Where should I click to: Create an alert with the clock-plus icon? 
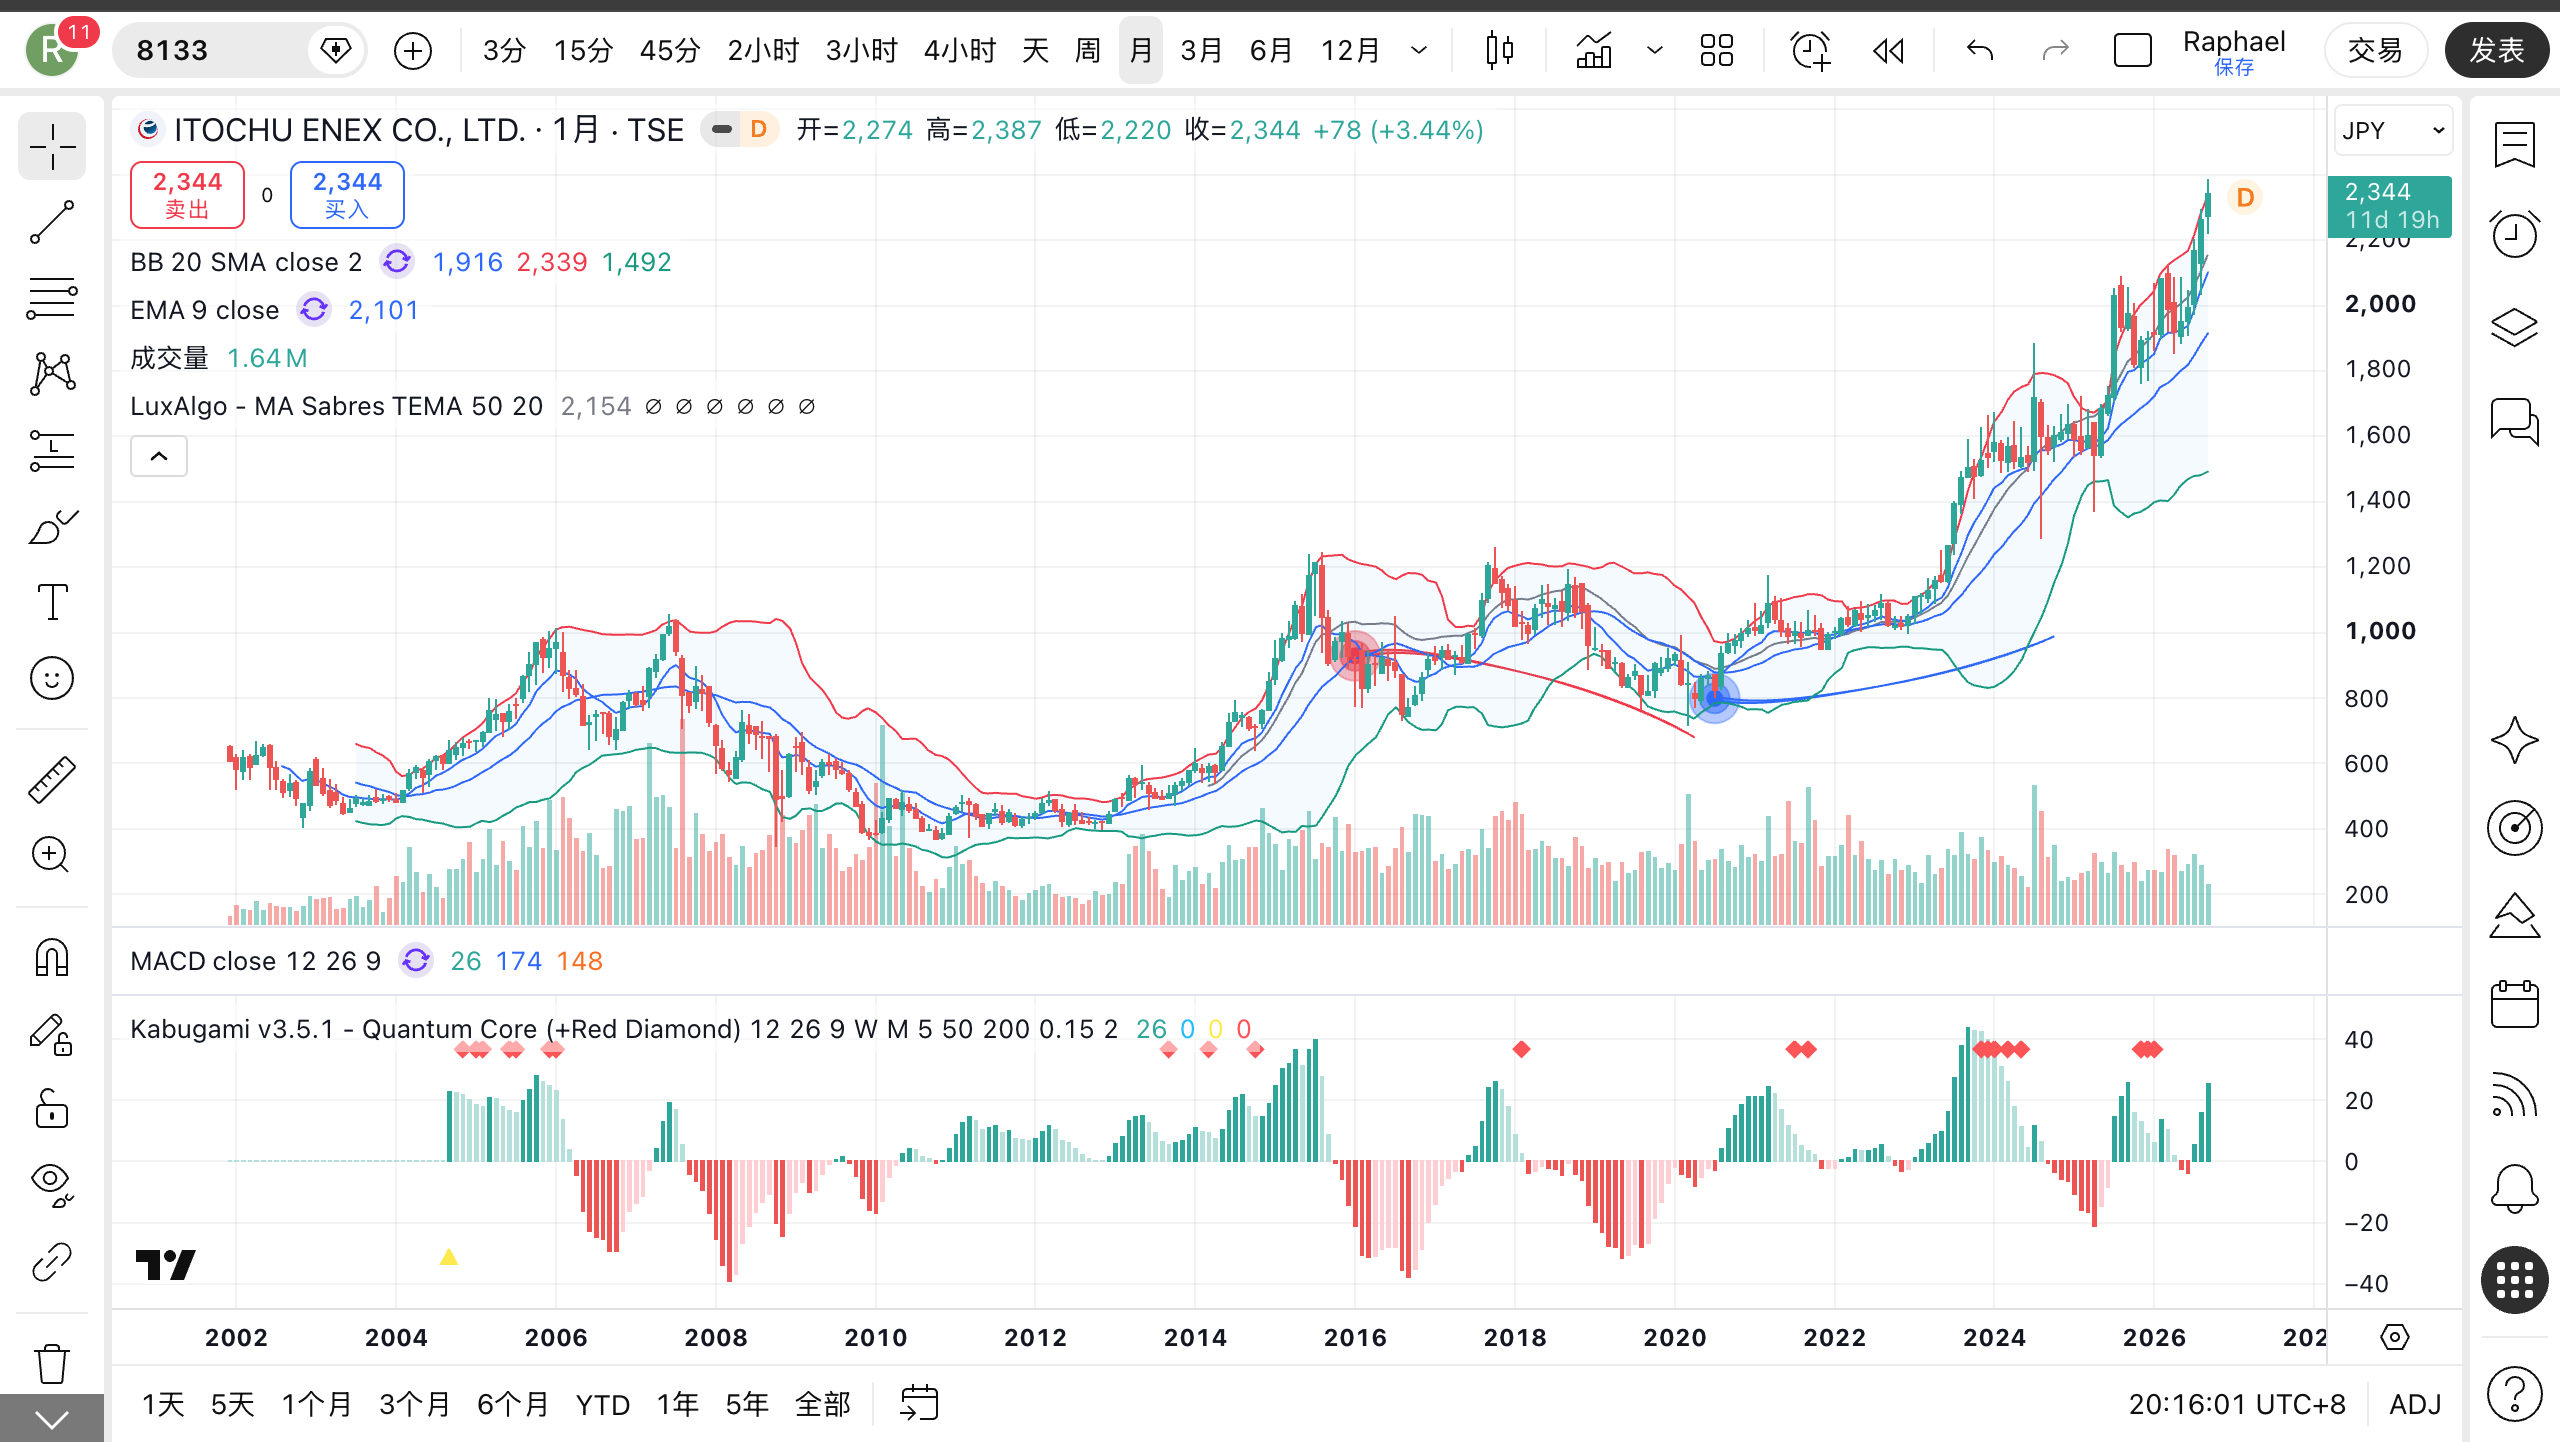[x=1810, y=50]
